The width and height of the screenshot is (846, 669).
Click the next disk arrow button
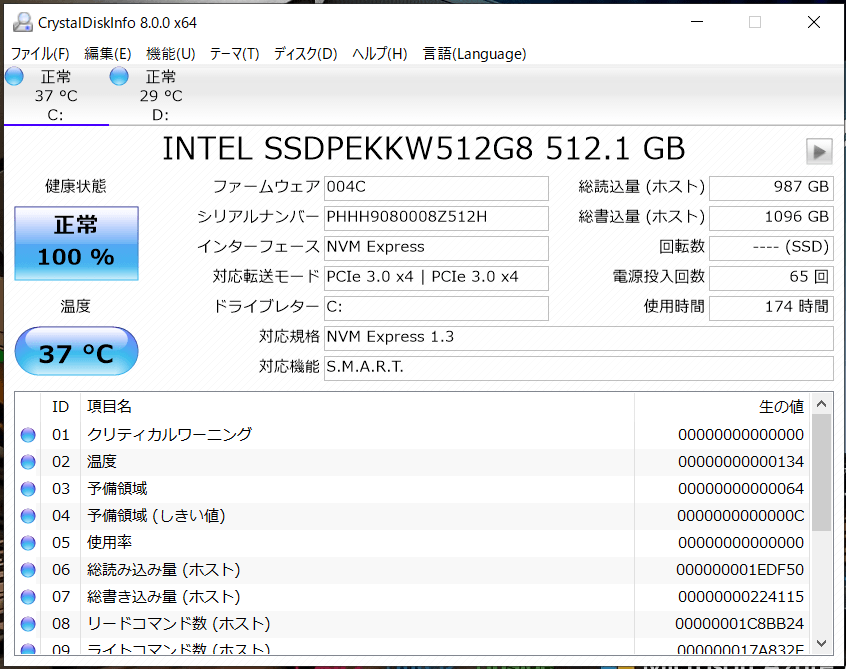coord(819,151)
